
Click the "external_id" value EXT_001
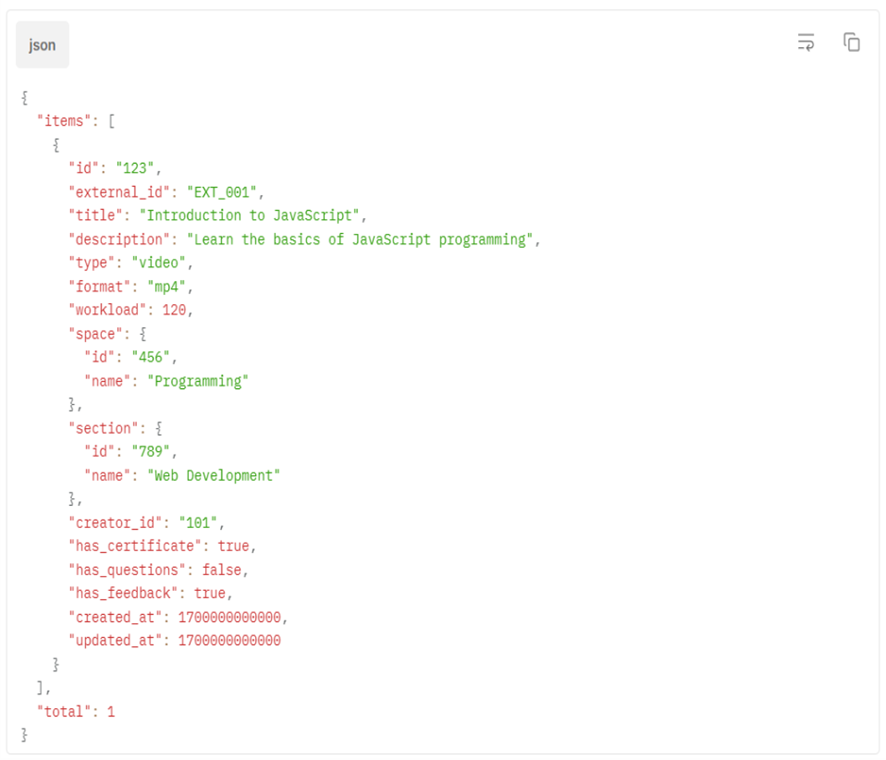click(x=224, y=192)
